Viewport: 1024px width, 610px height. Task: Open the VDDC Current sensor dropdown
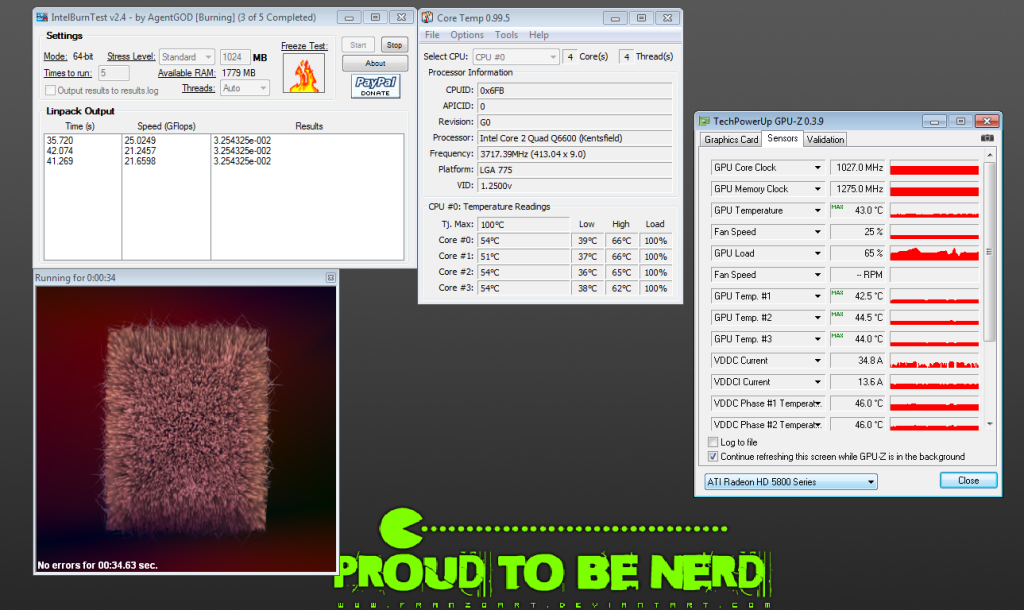point(818,361)
